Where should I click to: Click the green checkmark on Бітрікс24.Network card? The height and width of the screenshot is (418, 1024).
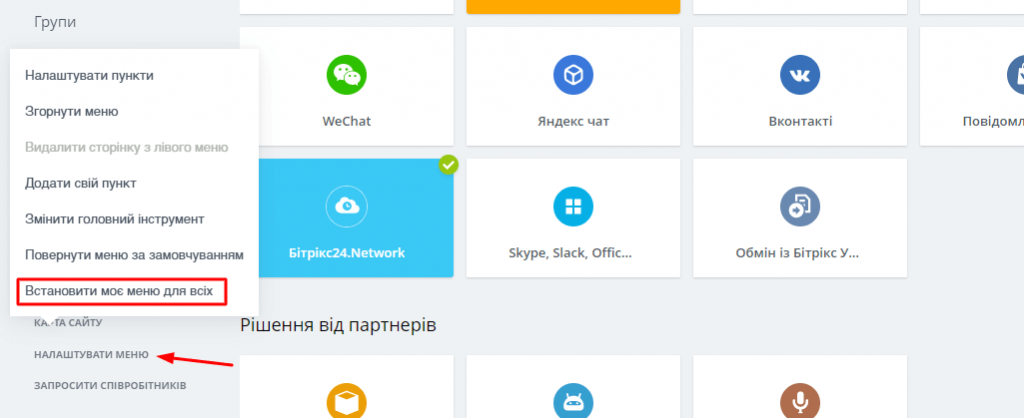449,165
